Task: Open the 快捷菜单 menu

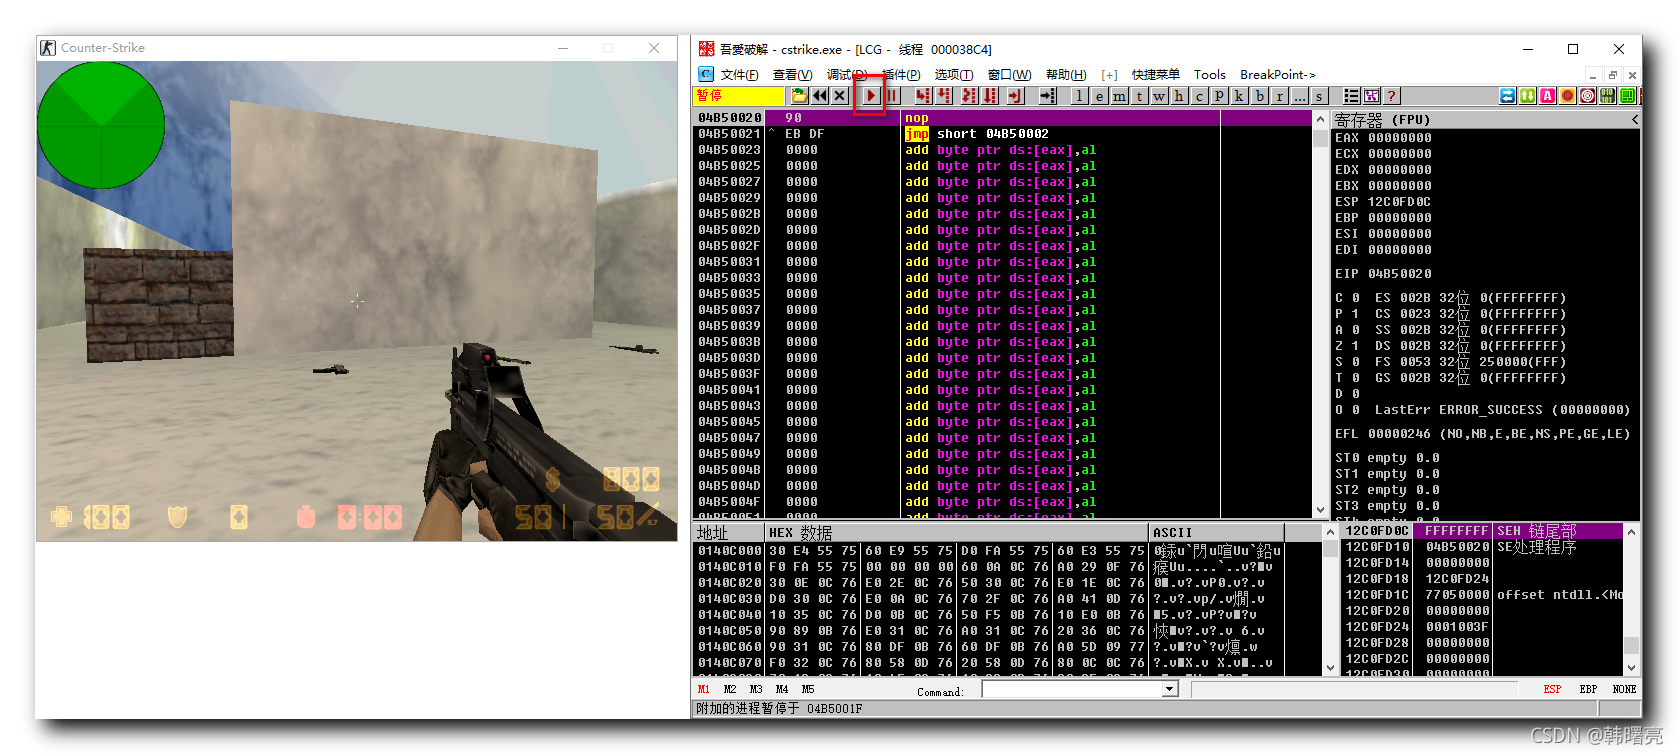Action: [x=1156, y=75]
